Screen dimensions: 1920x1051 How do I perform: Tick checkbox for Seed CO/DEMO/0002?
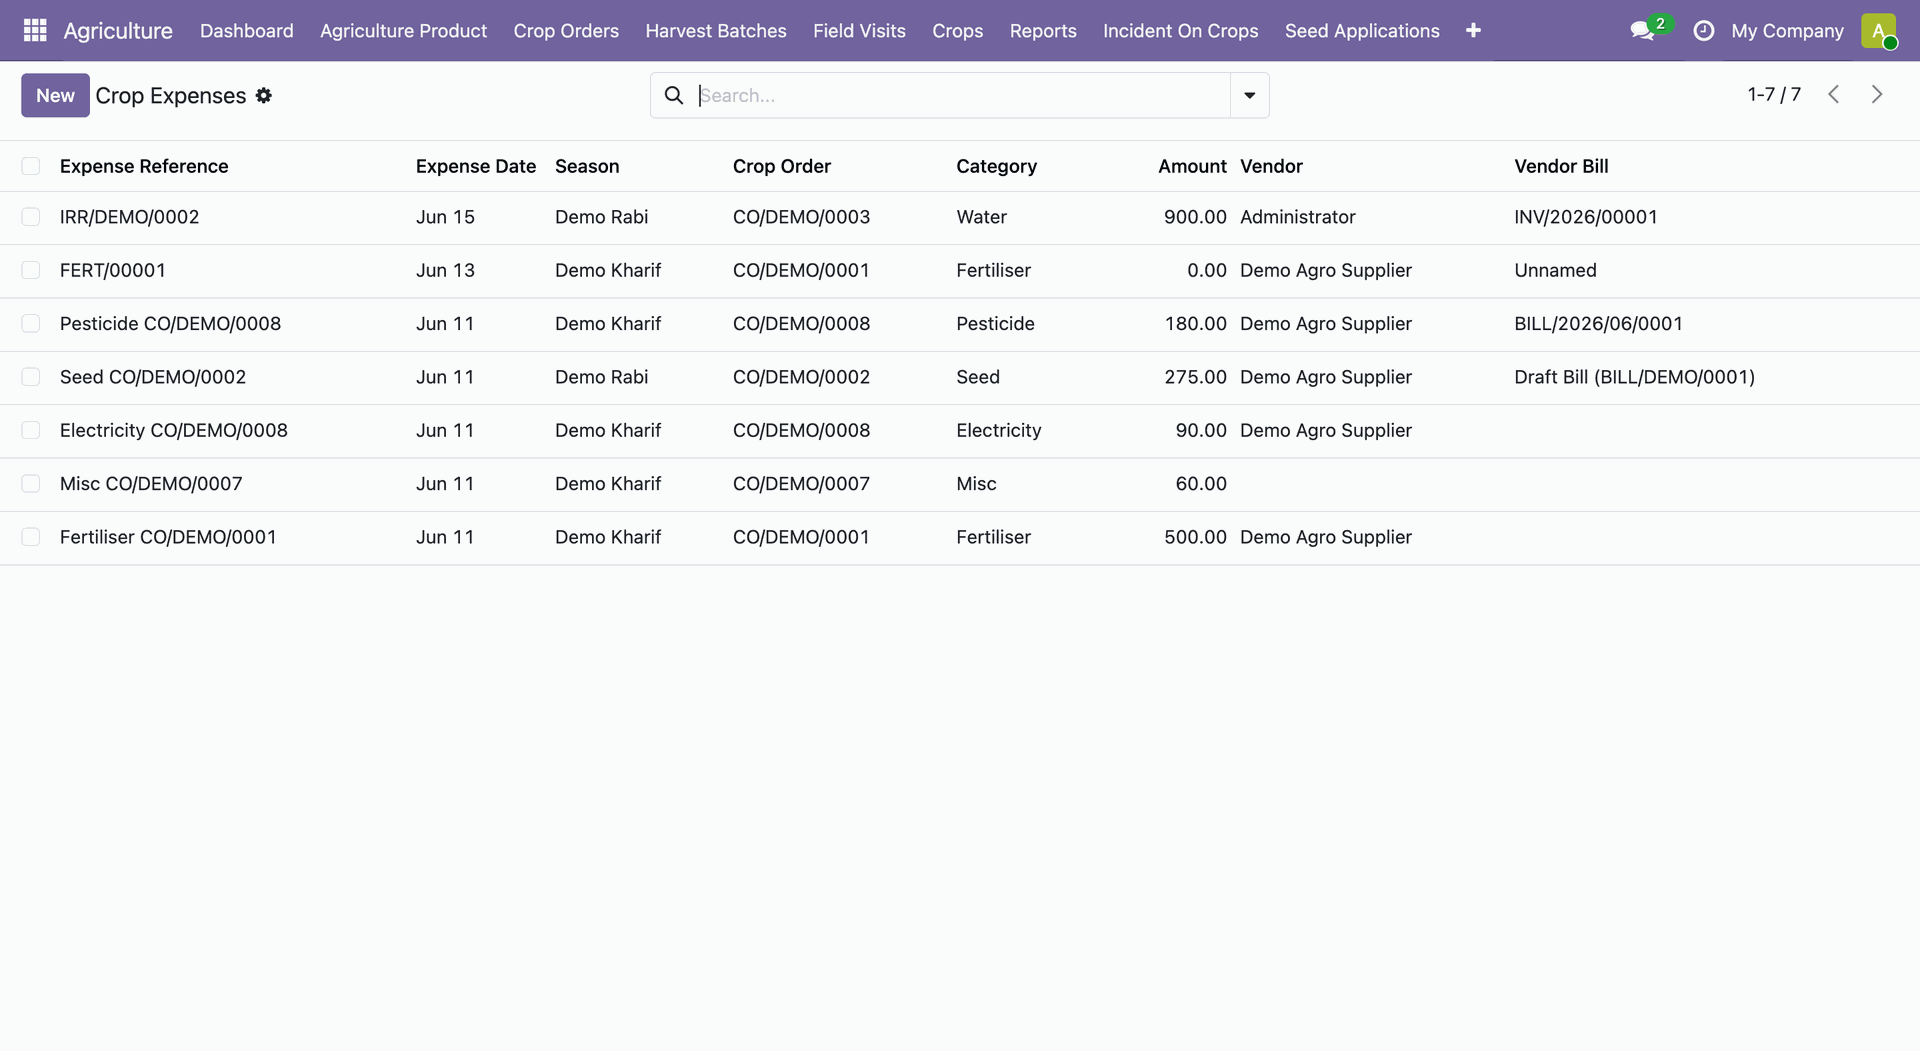pyautogui.click(x=31, y=377)
